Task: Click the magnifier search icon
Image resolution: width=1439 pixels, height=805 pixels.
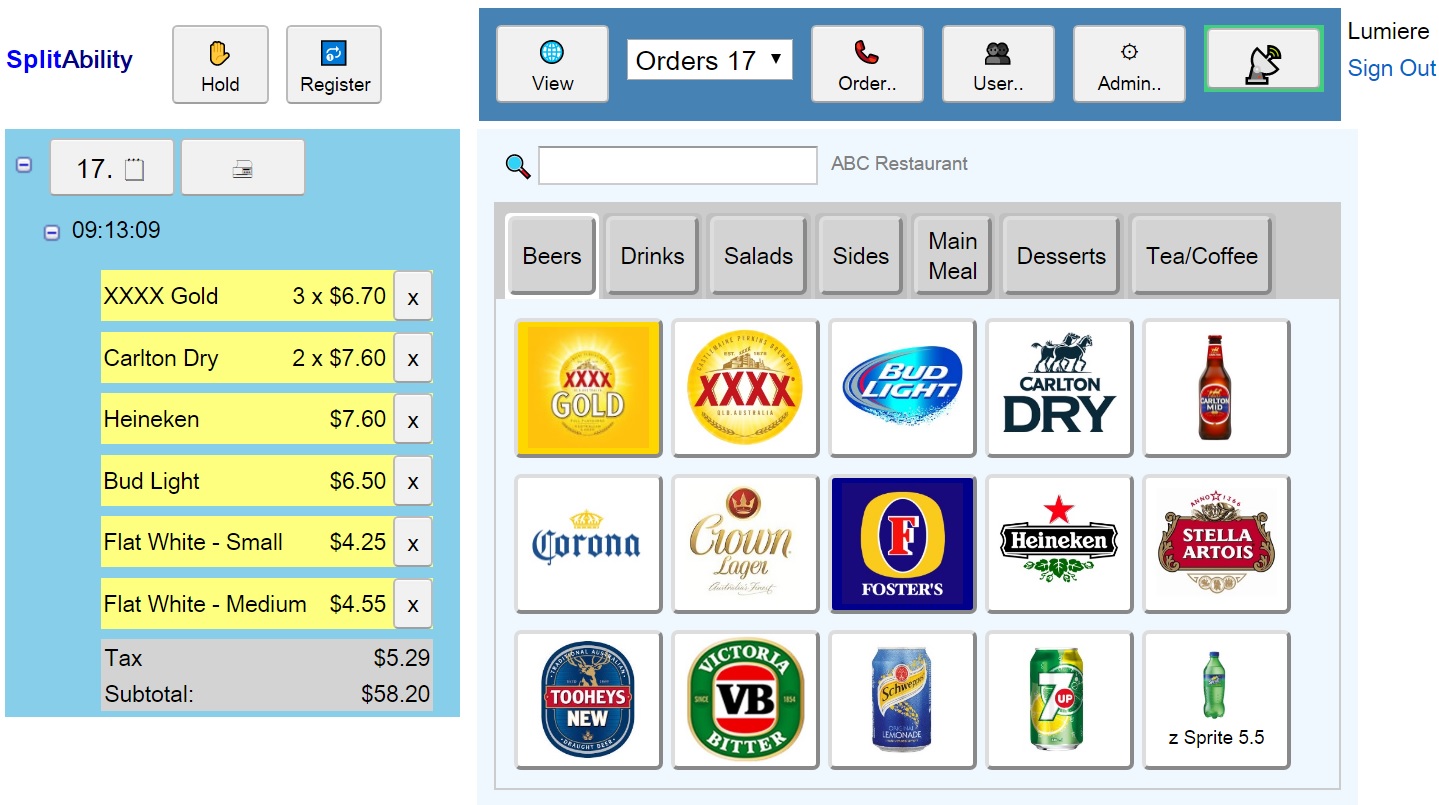Action: [518, 166]
